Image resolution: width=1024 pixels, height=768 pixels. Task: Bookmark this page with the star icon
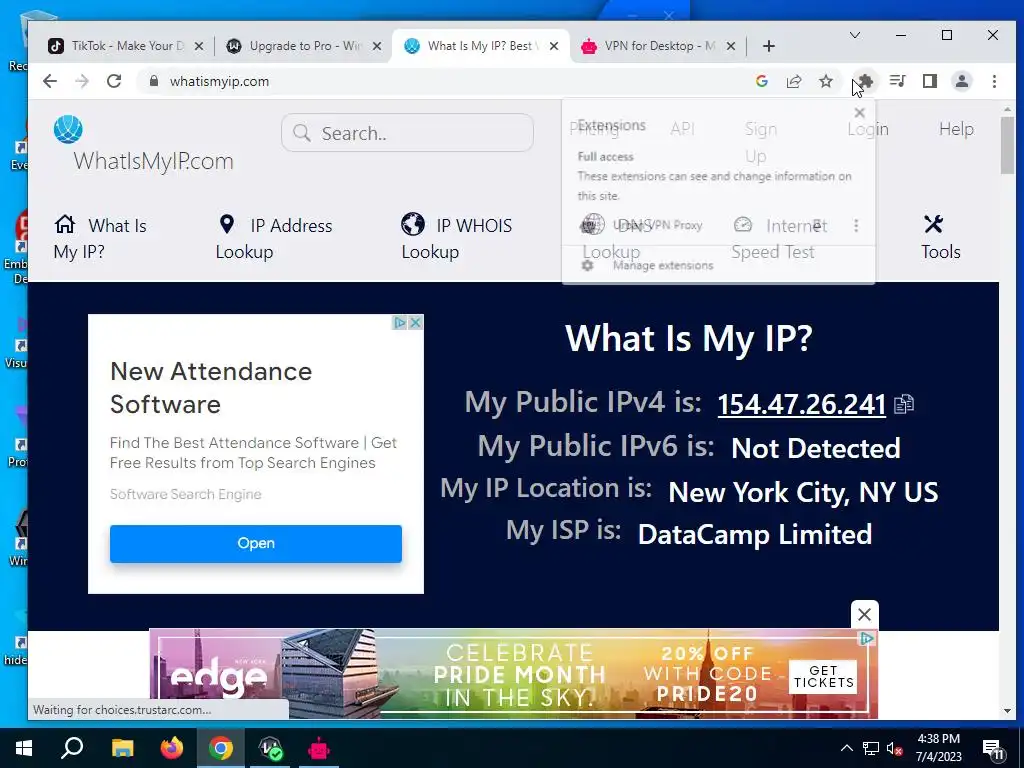click(x=826, y=81)
